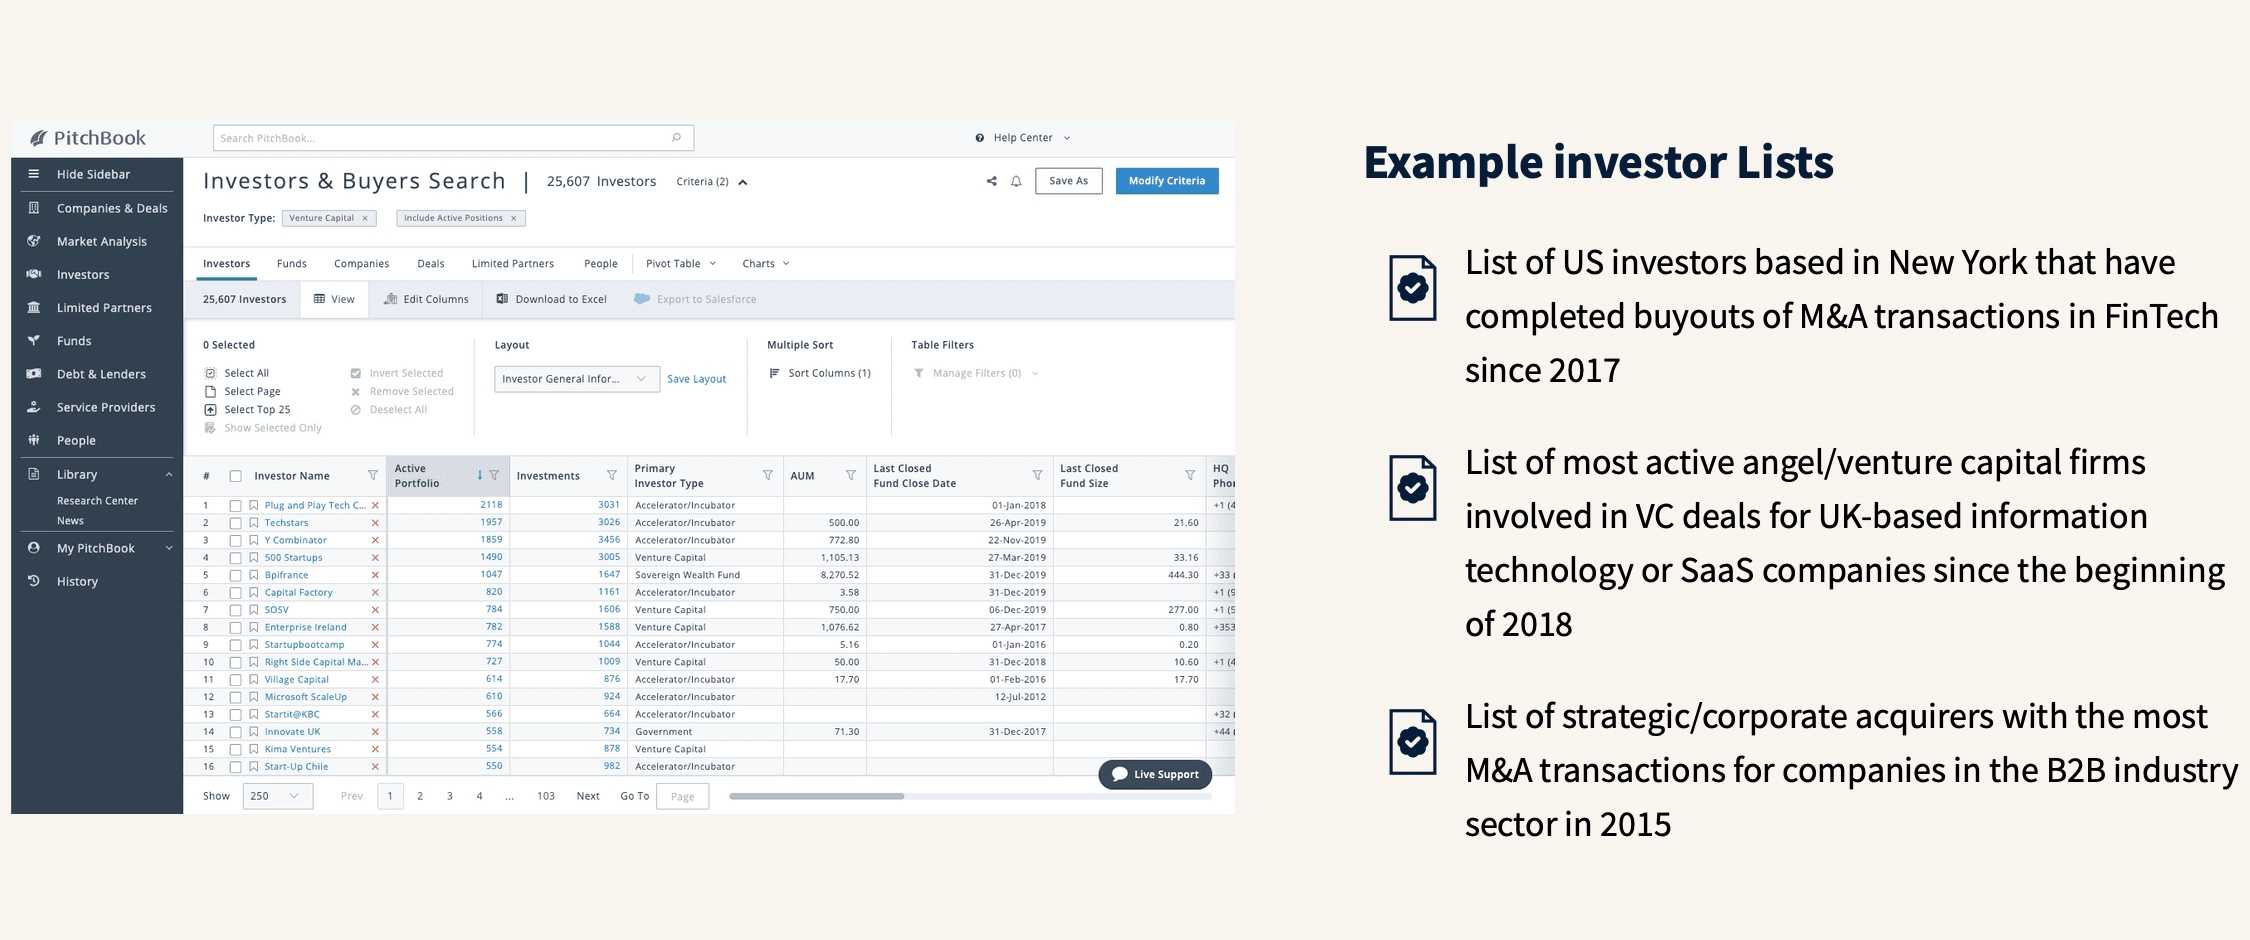The width and height of the screenshot is (2250, 940).
Task: Click the Save As button
Action: click(x=1068, y=181)
